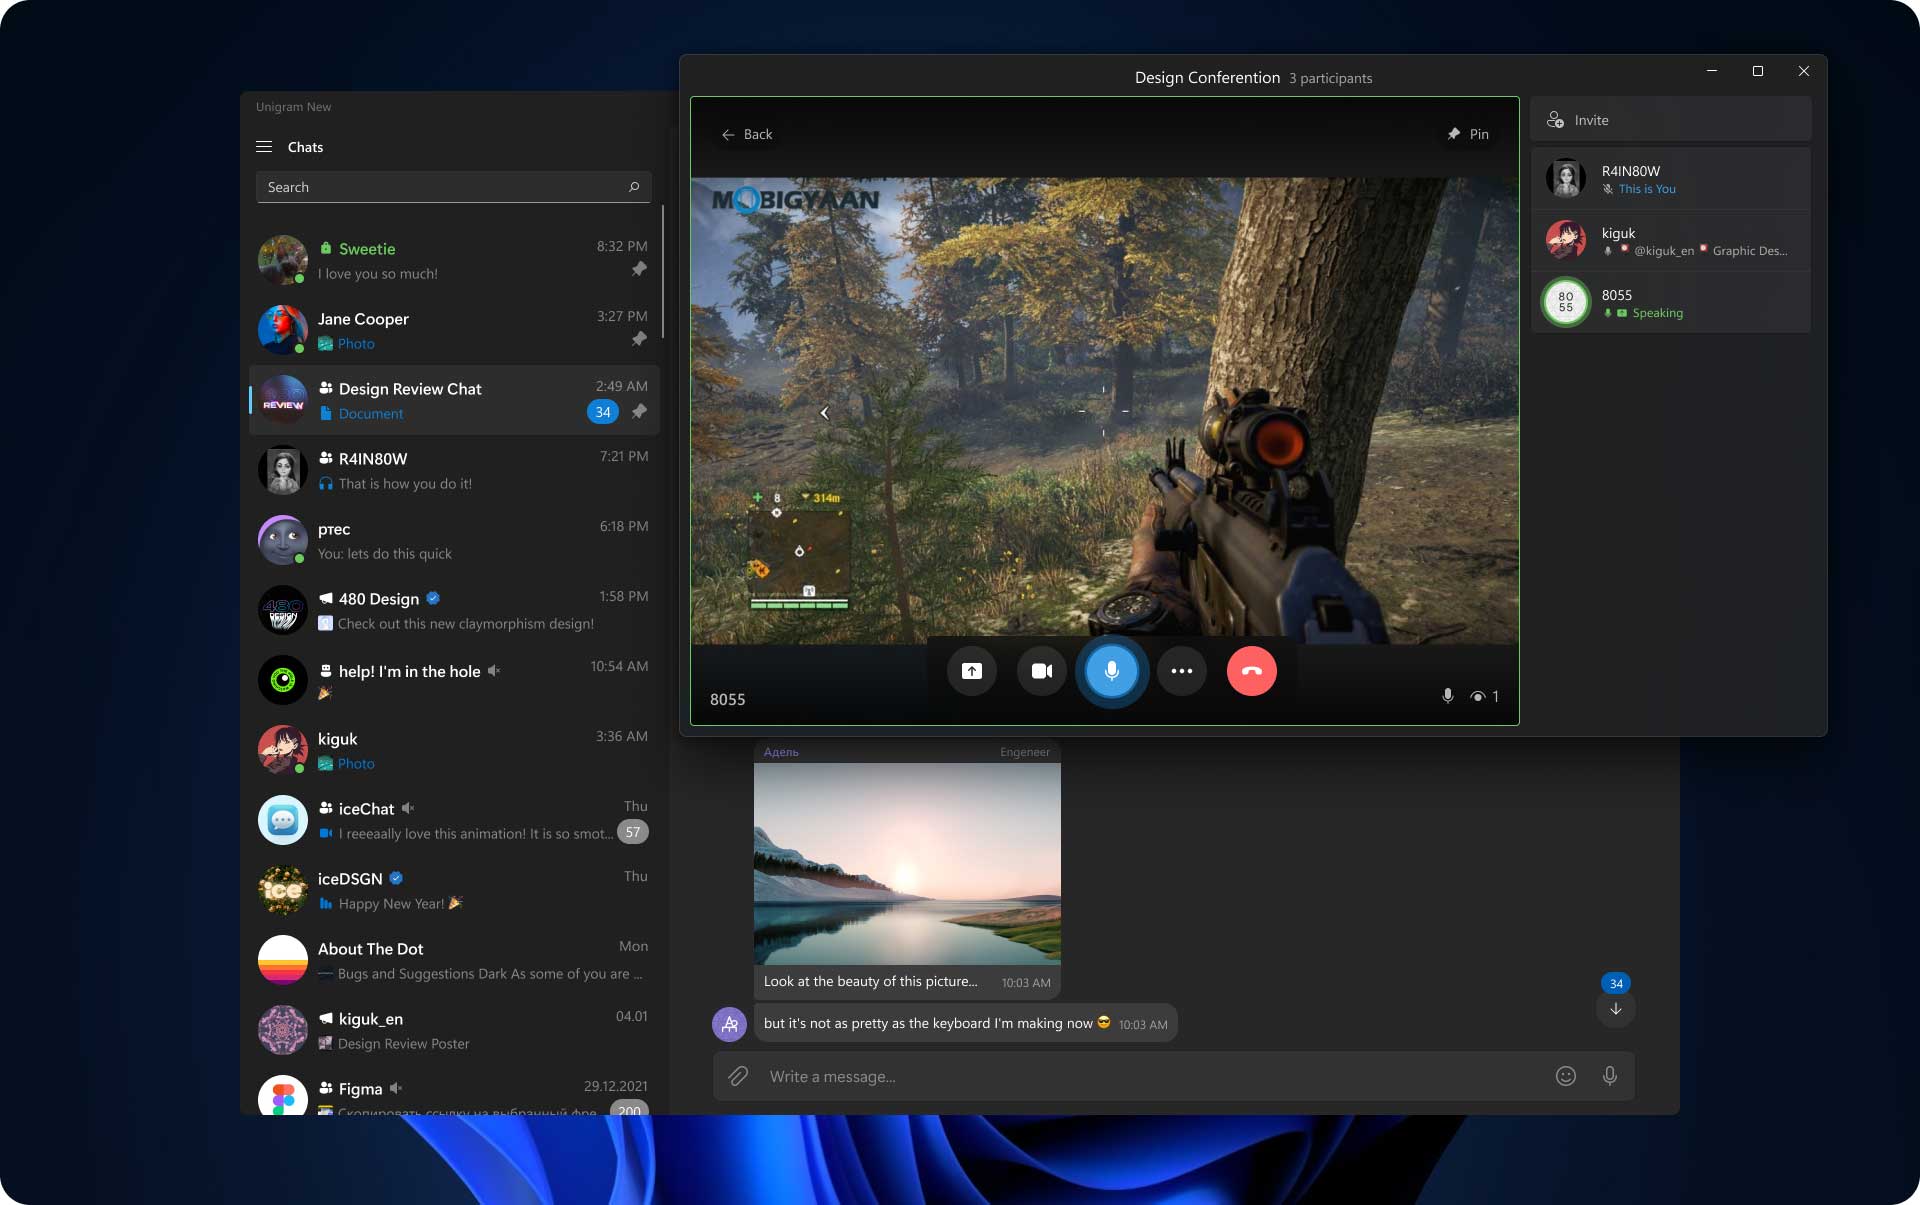Viewport: 1920px width, 1205px height.
Task: Click the verified badge next to 480 Design
Action: tap(433, 598)
